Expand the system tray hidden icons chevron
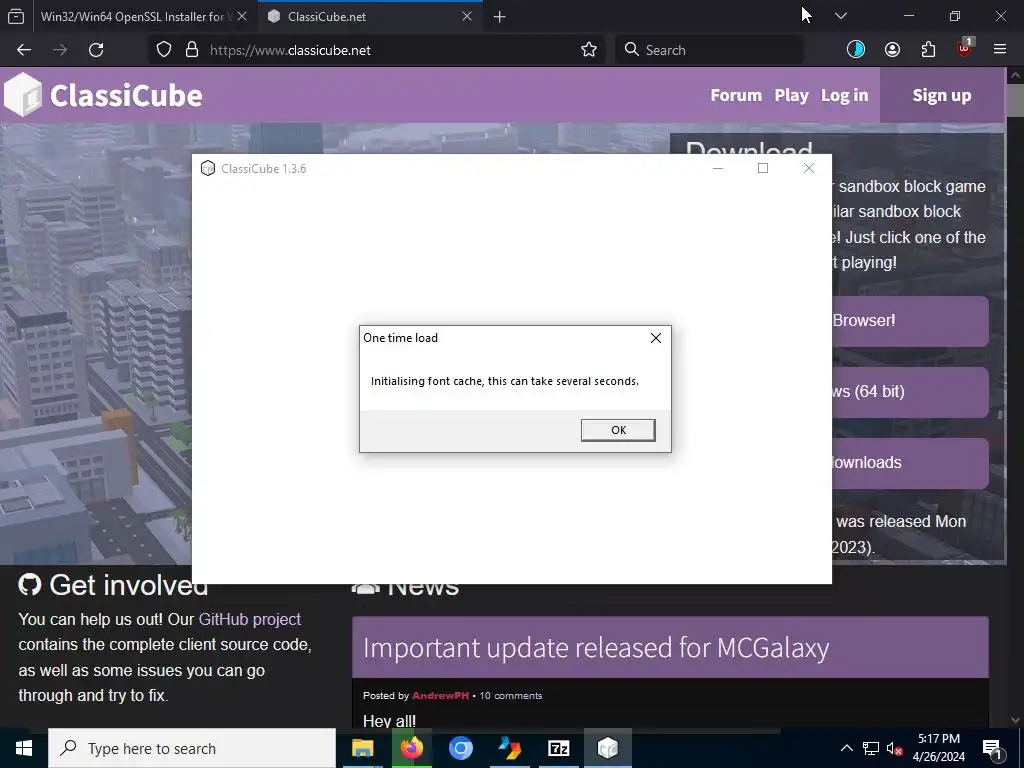 click(846, 748)
